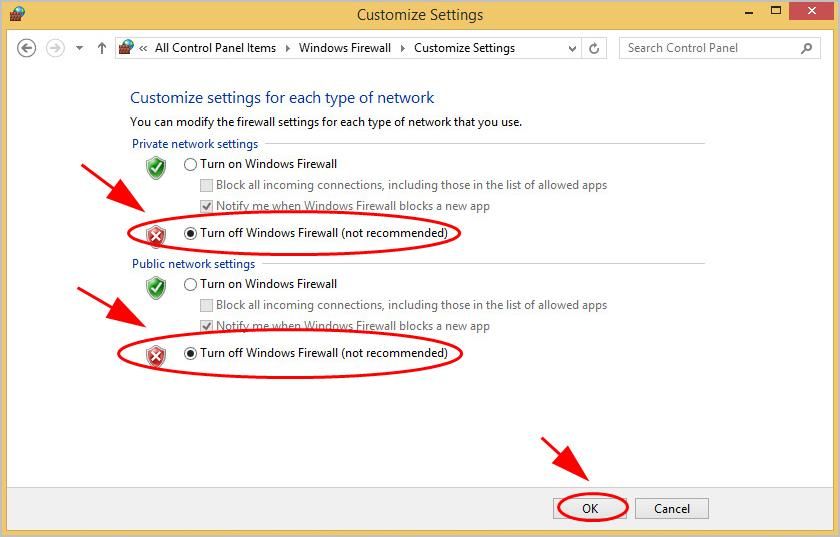Click the search magnifier icon
This screenshot has width=840, height=537.
pyautogui.click(x=806, y=48)
